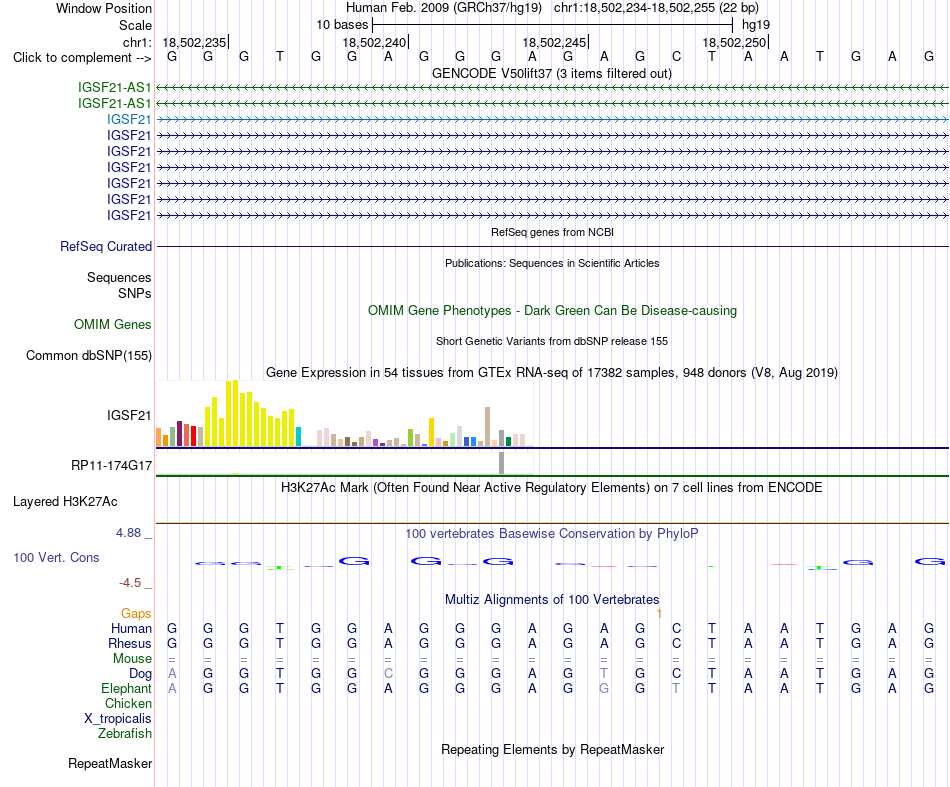Click the Window Position label
The height and width of the screenshot is (787, 950).
tap(104, 8)
